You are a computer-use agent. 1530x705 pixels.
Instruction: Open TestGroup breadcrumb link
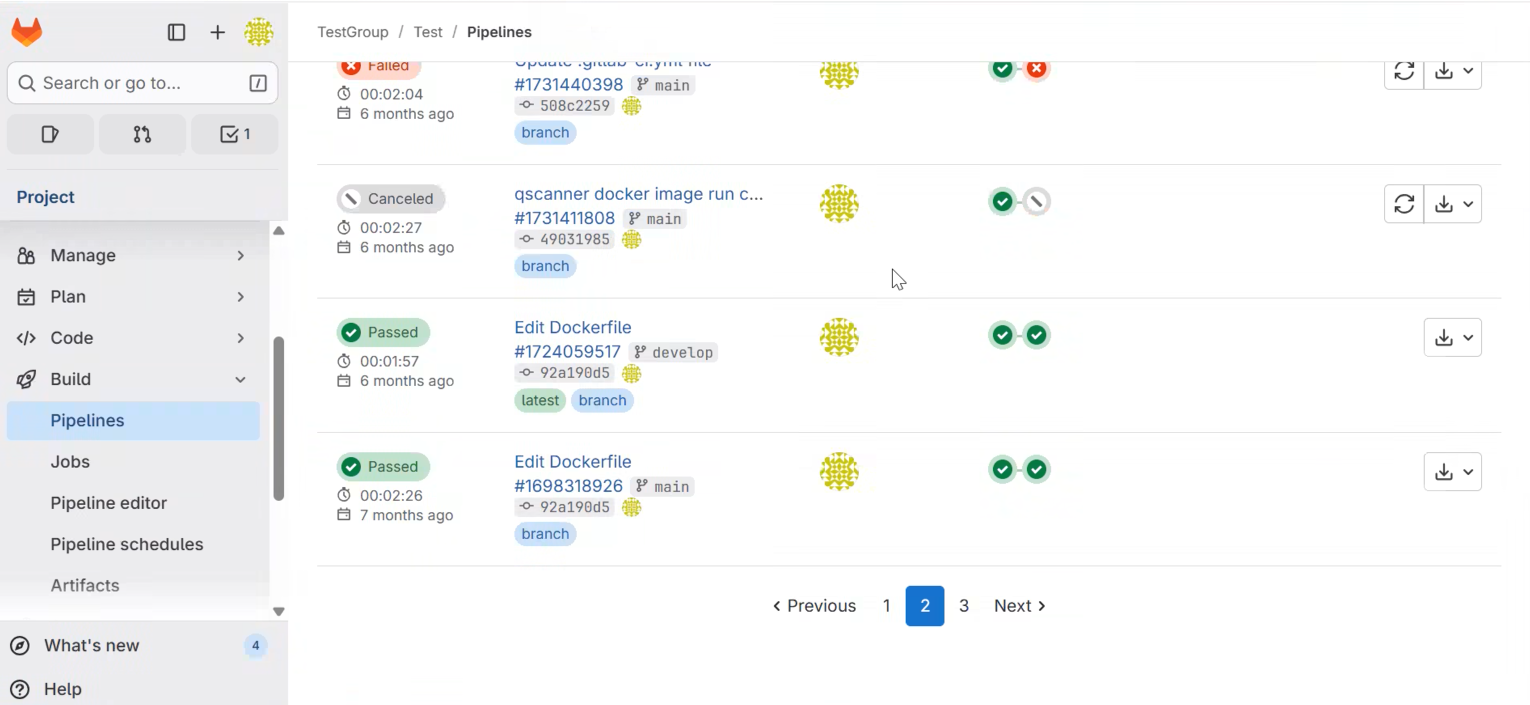(352, 32)
